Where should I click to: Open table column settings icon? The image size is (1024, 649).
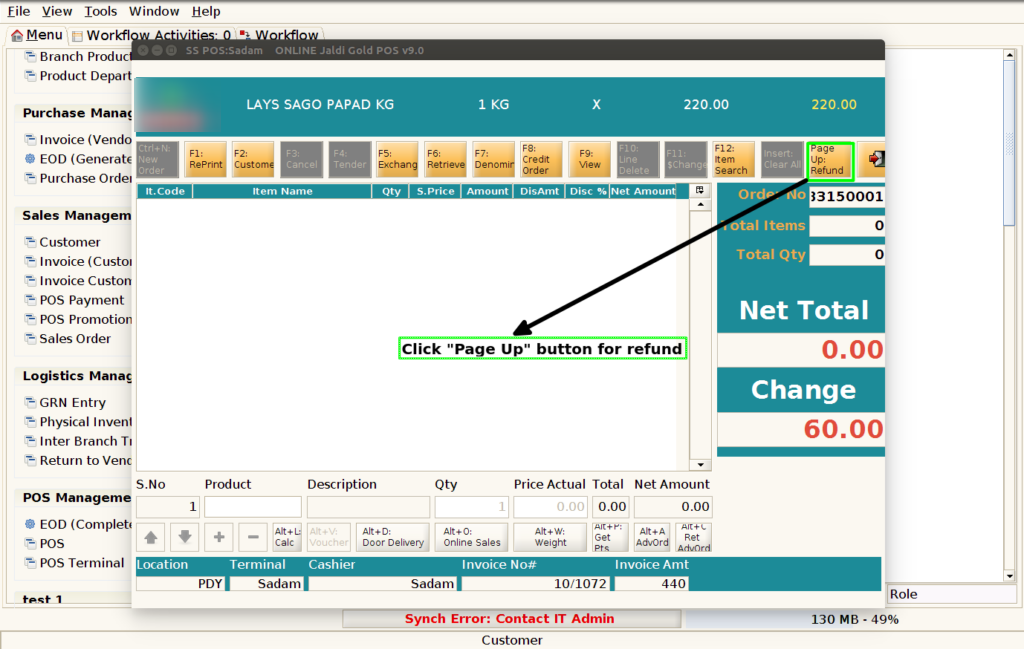(699, 191)
